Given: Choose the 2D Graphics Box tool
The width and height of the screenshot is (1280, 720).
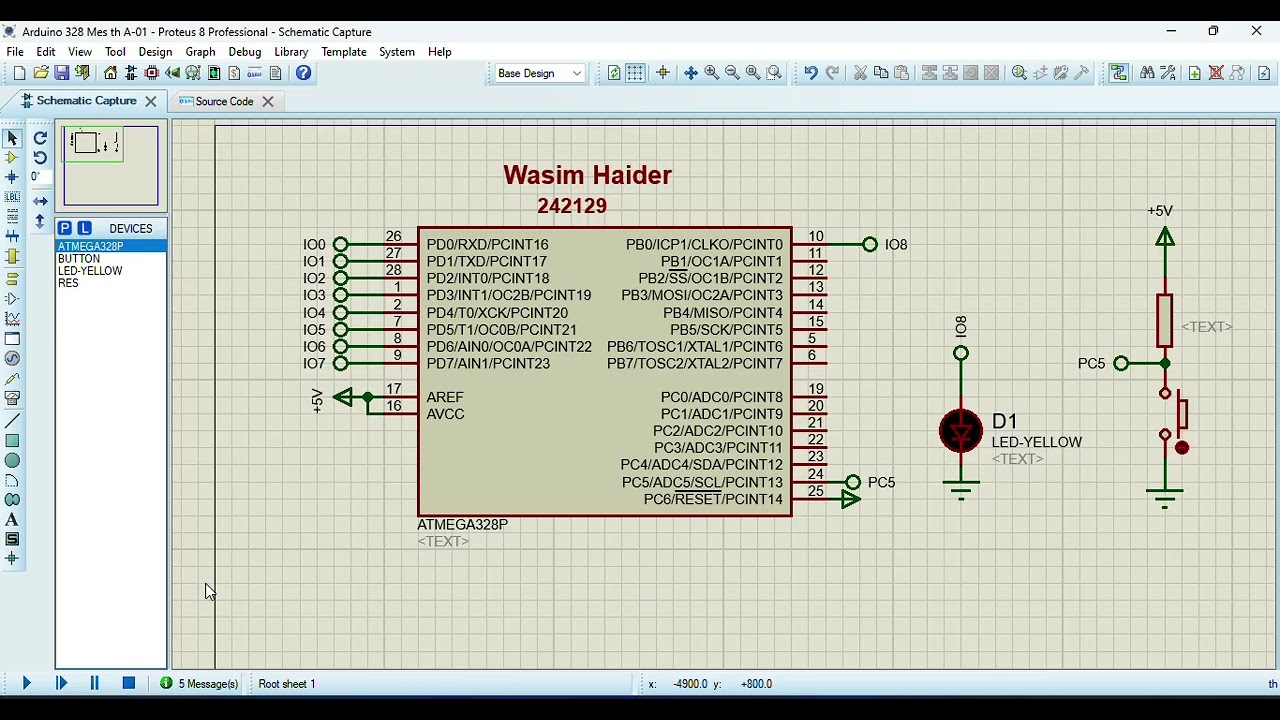Looking at the screenshot, I should pos(12,441).
